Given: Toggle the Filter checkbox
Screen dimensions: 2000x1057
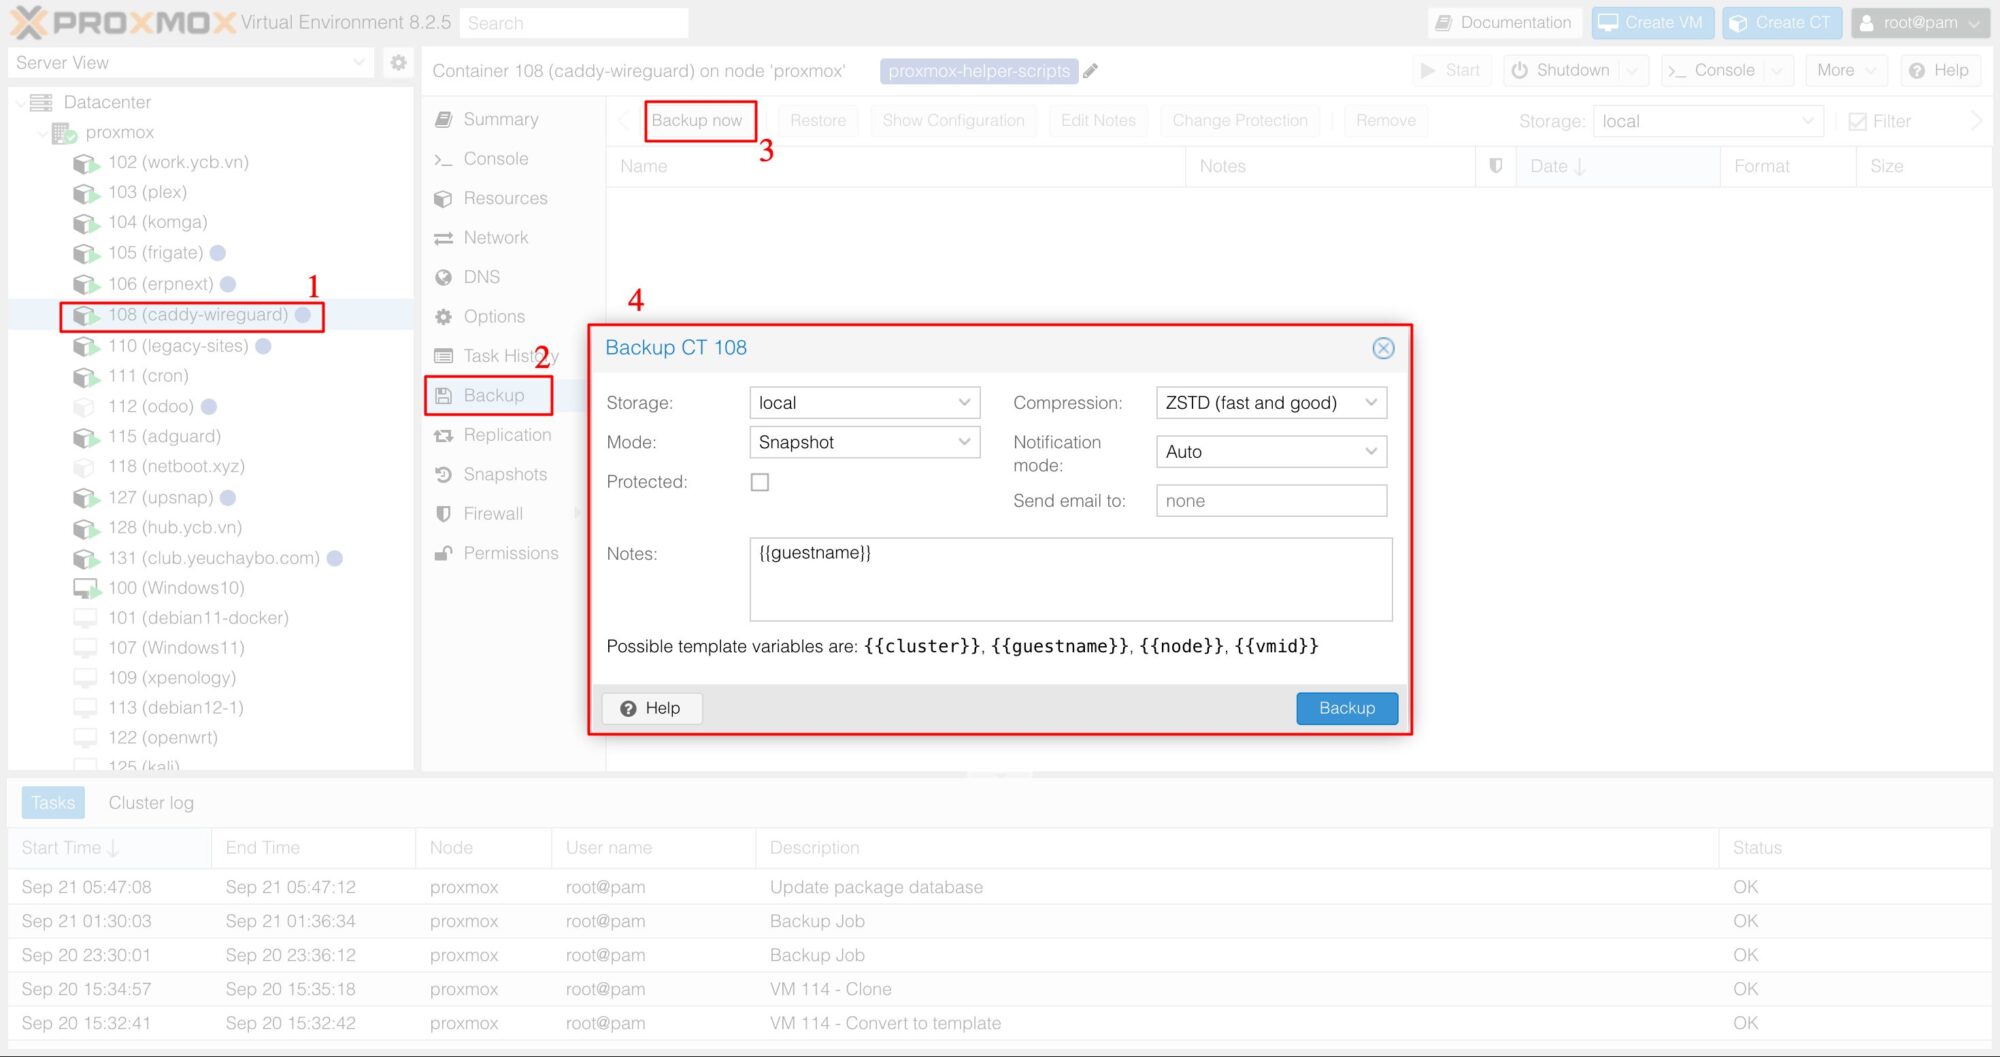Looking at the screenshot, I should tap(1858, 121).
